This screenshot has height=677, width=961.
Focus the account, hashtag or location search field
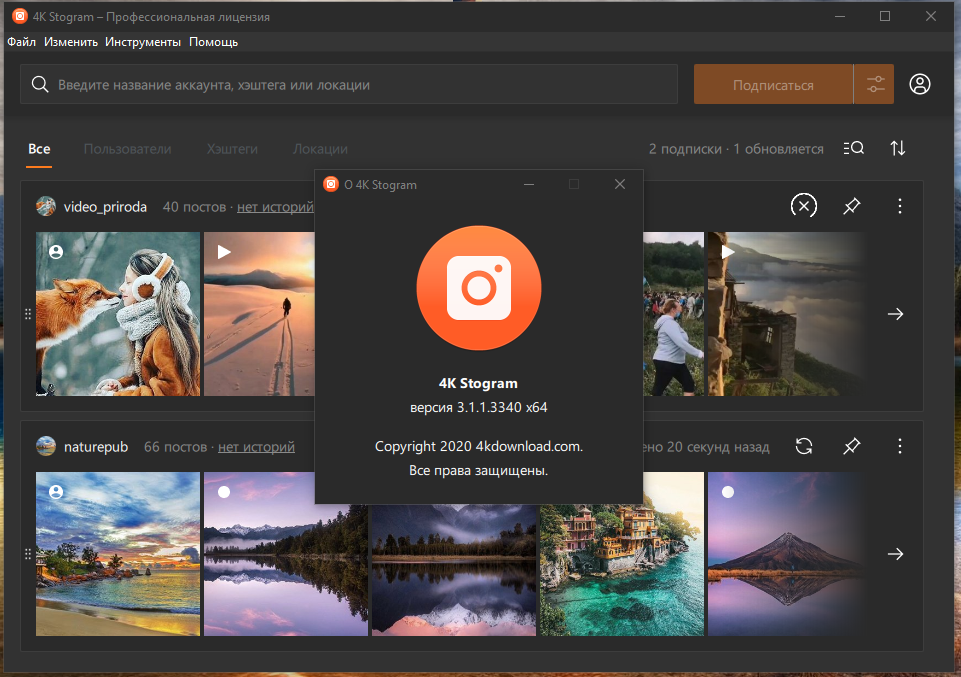click(x=349, y=84)
